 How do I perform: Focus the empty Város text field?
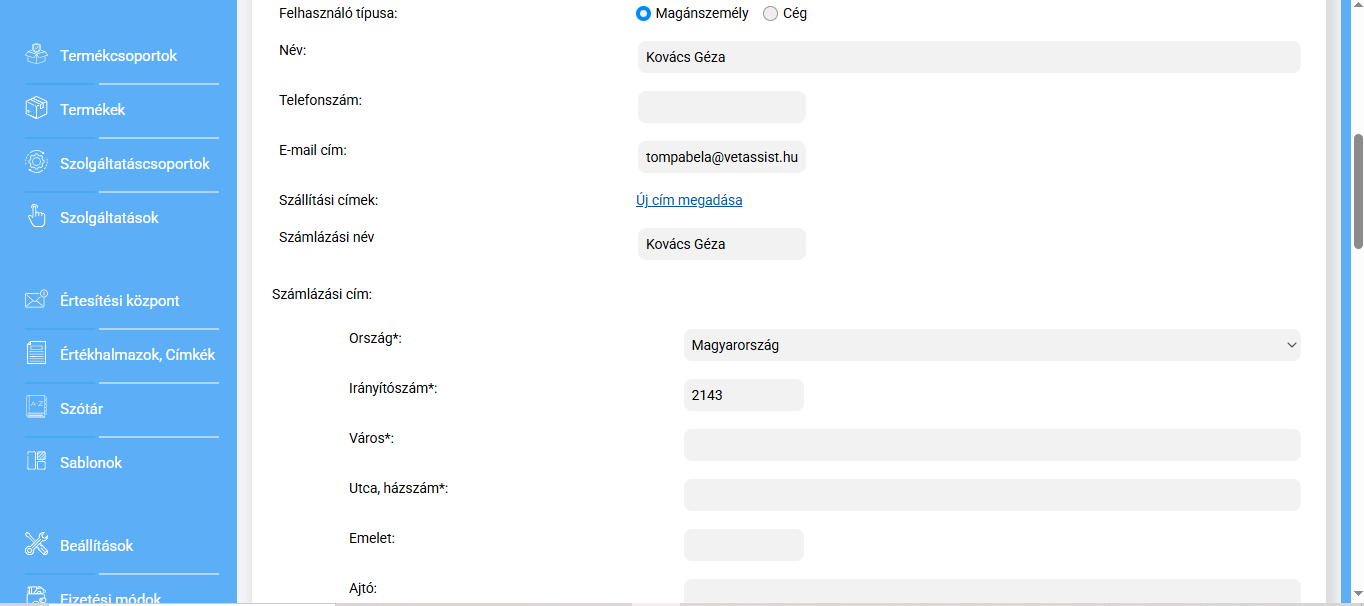coord(992,445)
